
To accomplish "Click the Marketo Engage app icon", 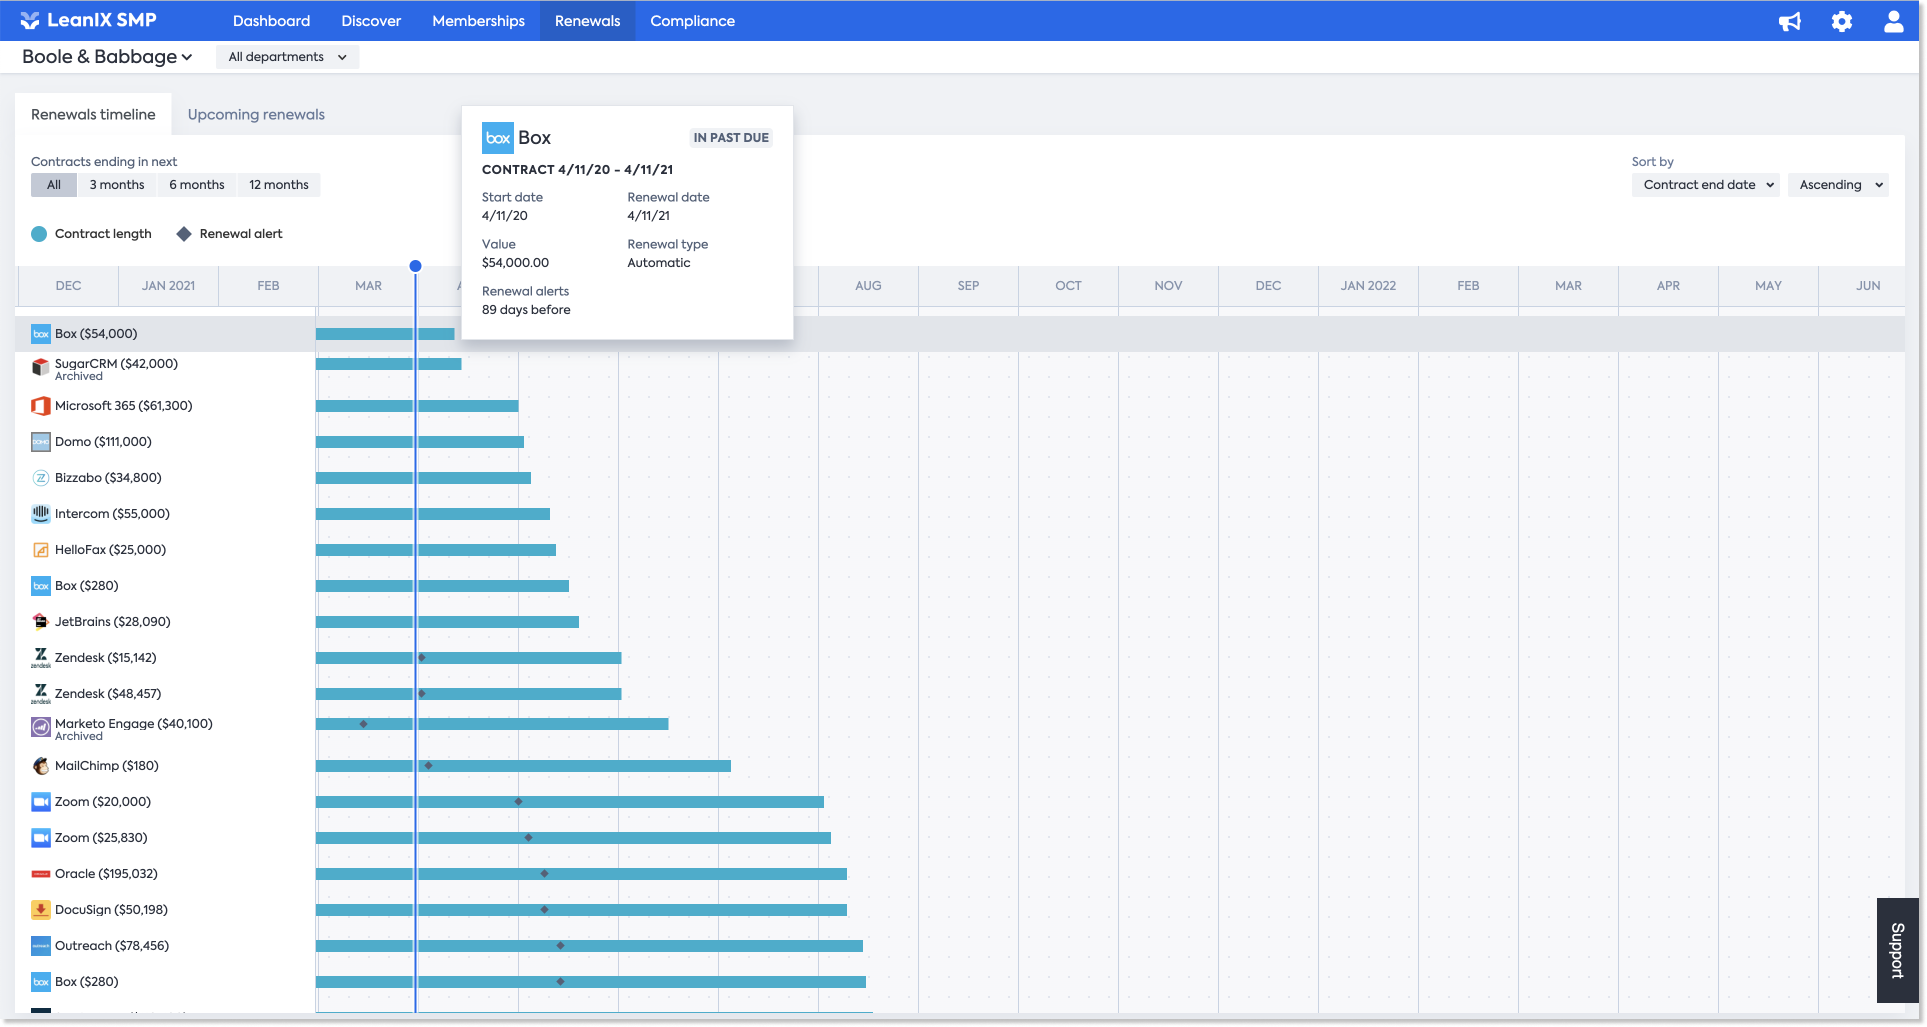I will (41, 727).
